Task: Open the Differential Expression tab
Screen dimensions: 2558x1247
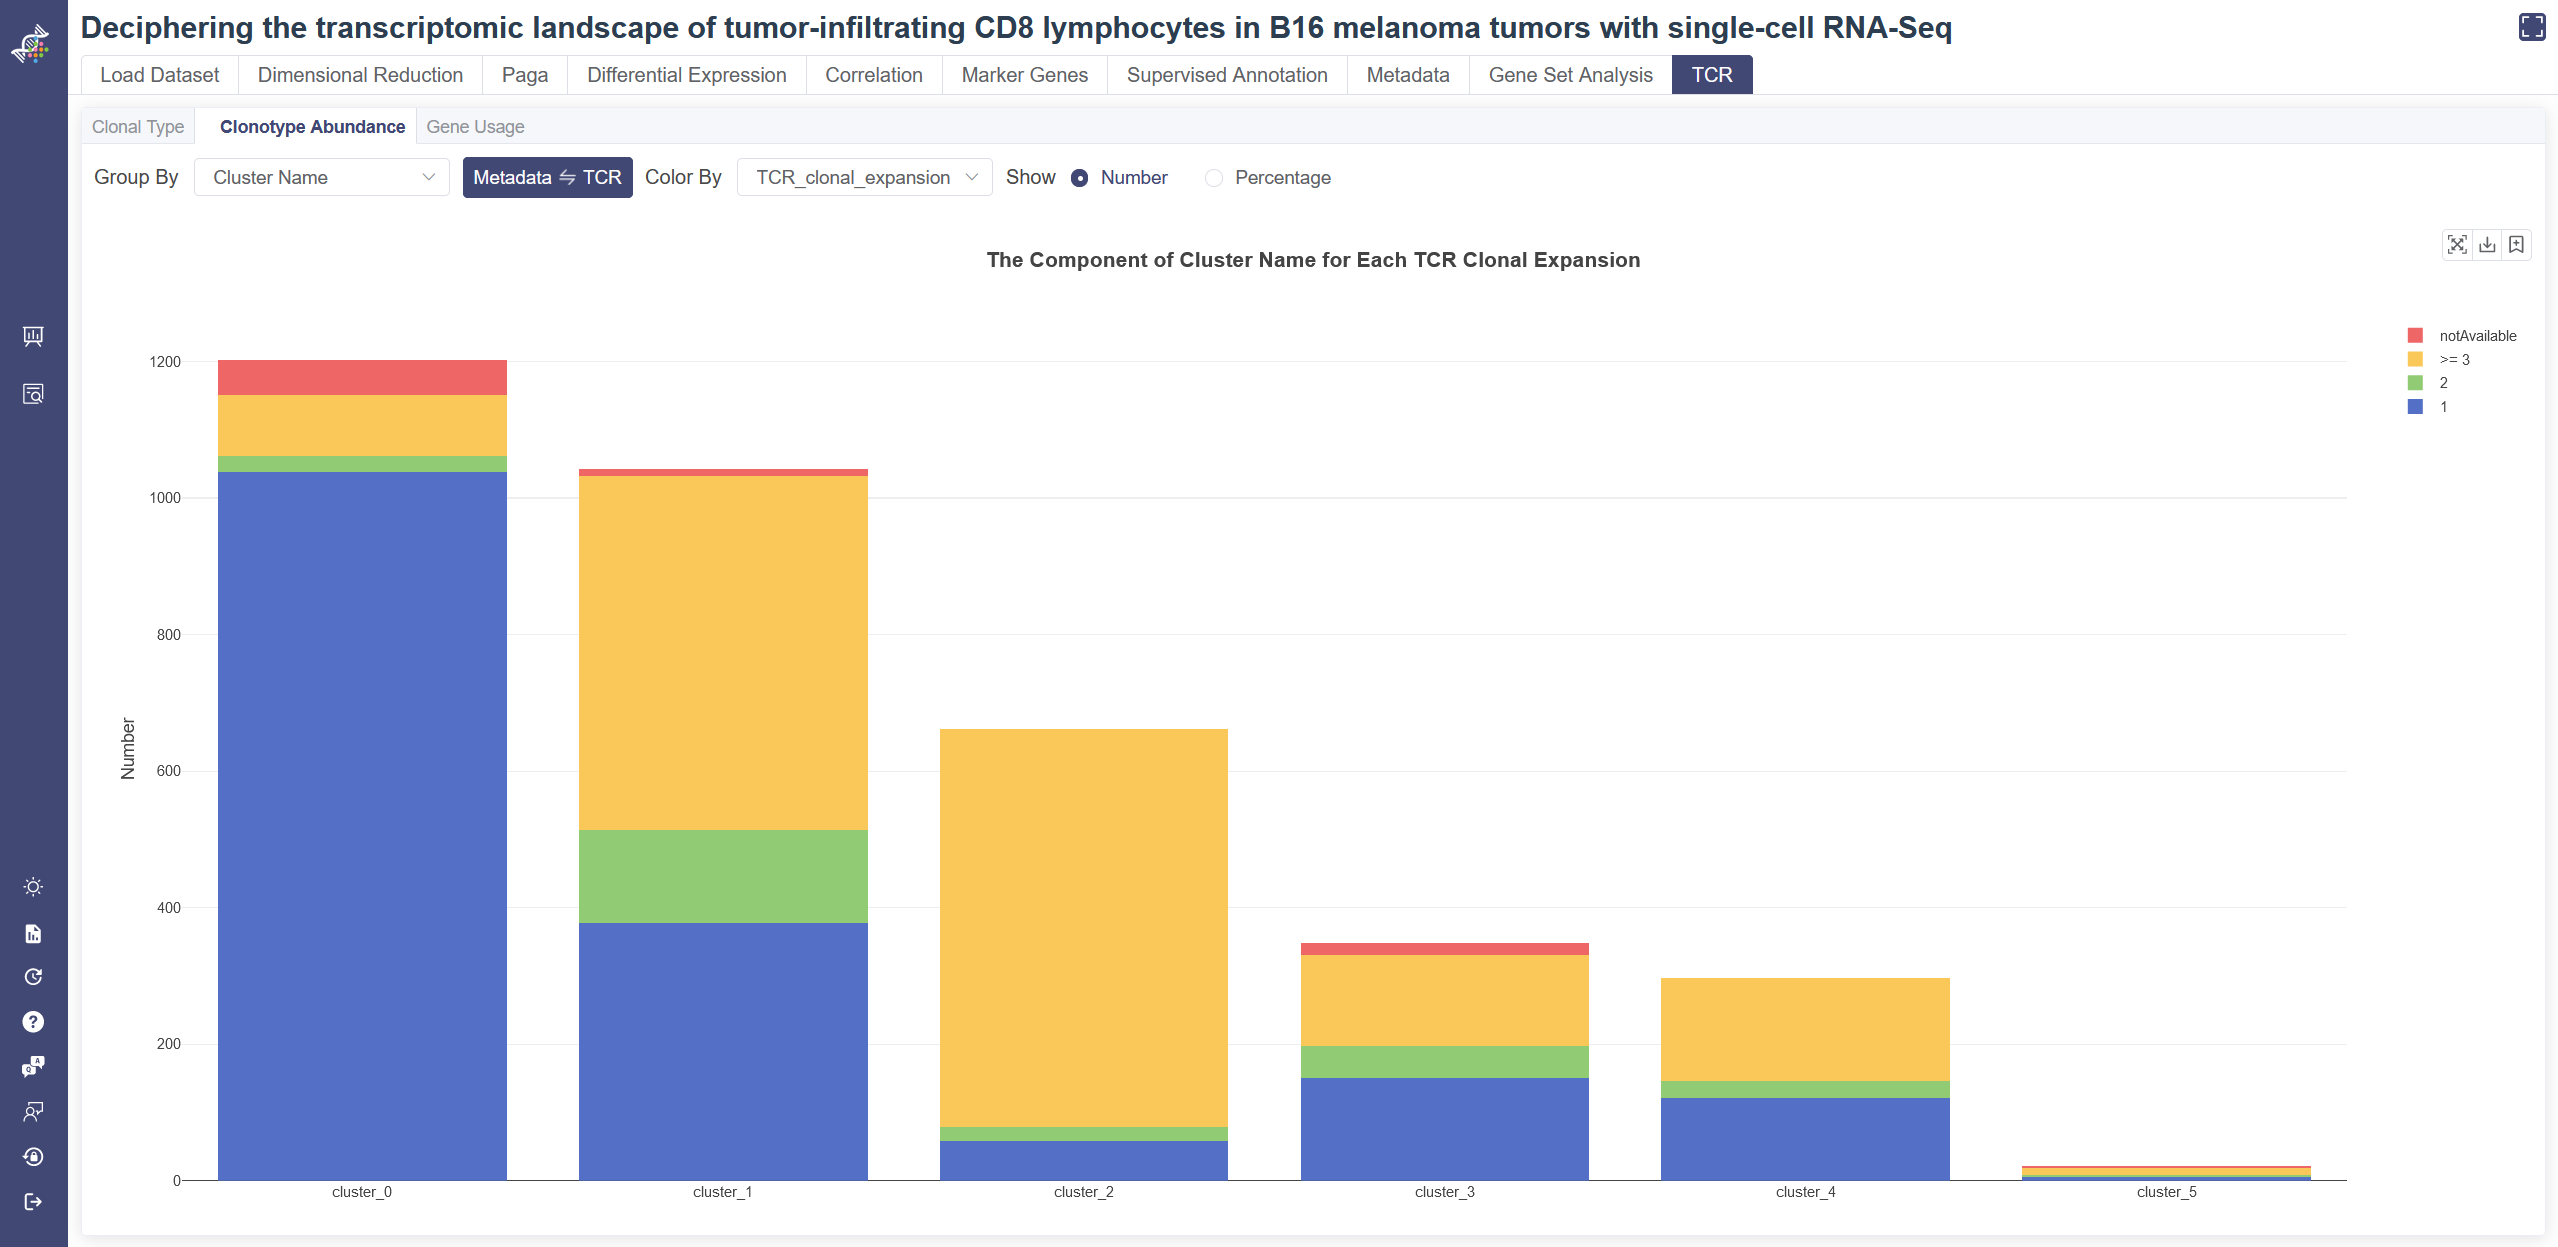Action: click(686, 75)
